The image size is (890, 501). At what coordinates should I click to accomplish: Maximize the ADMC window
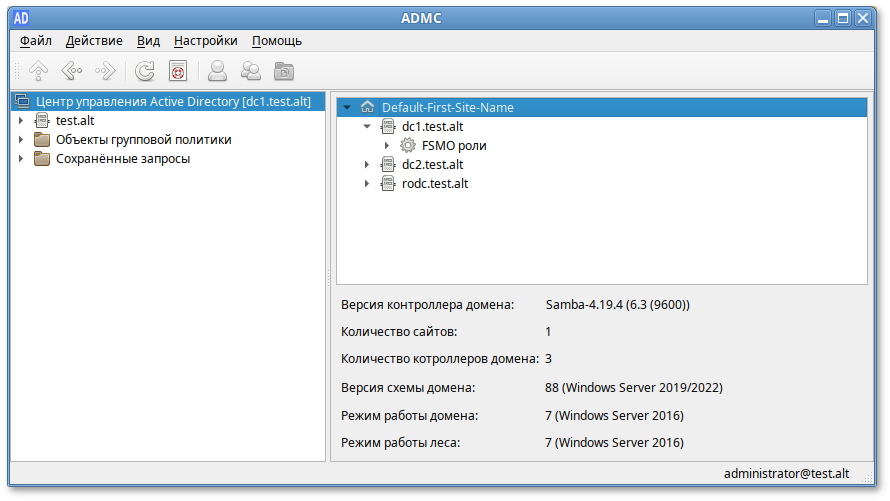tap(843, 18)
